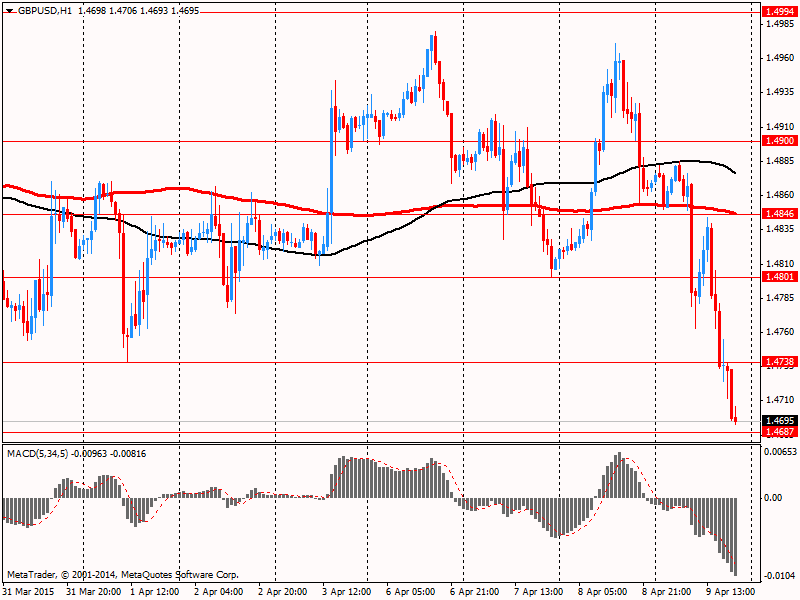Click the 1.4960 price scale value

click(780, 58)
